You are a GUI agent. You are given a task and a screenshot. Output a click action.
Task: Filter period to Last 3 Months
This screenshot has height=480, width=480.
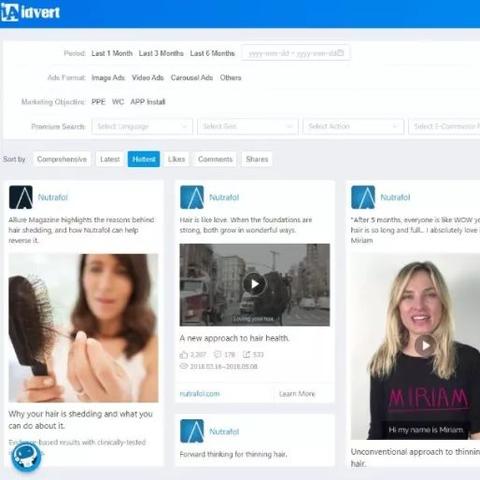tap(161, 53)
